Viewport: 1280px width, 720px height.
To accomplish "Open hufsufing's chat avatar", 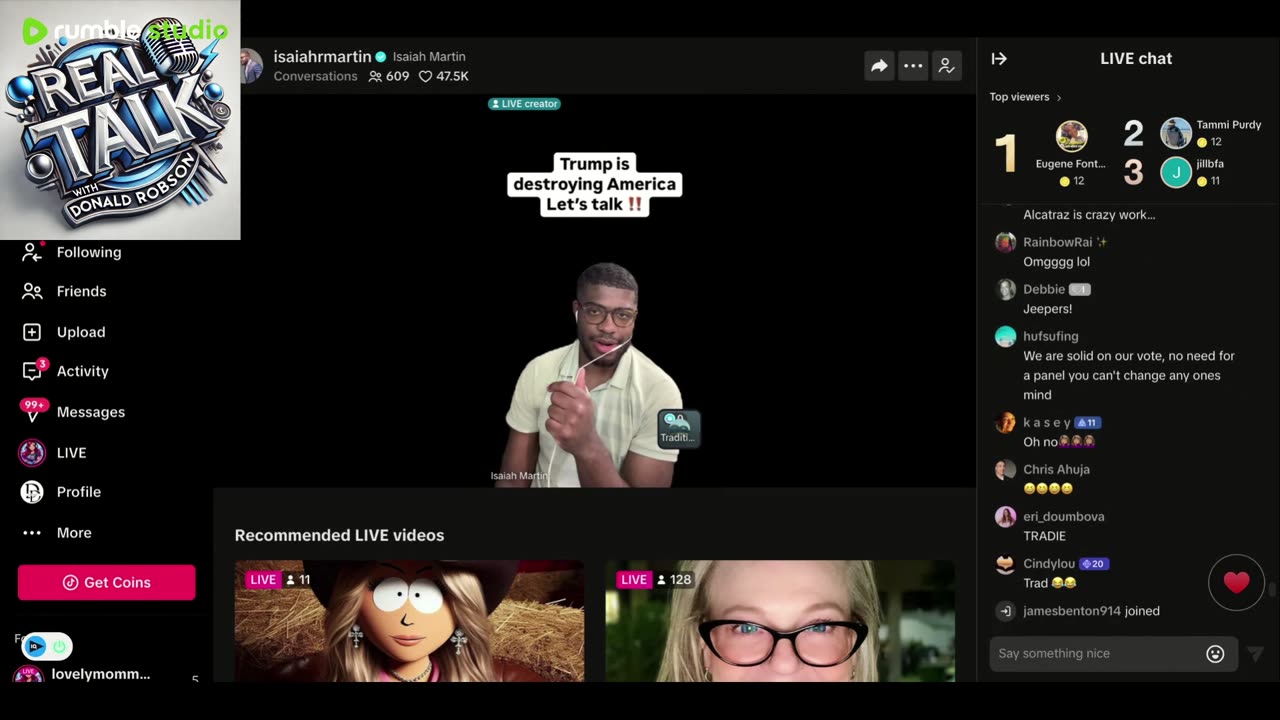I will [1005, 336].
